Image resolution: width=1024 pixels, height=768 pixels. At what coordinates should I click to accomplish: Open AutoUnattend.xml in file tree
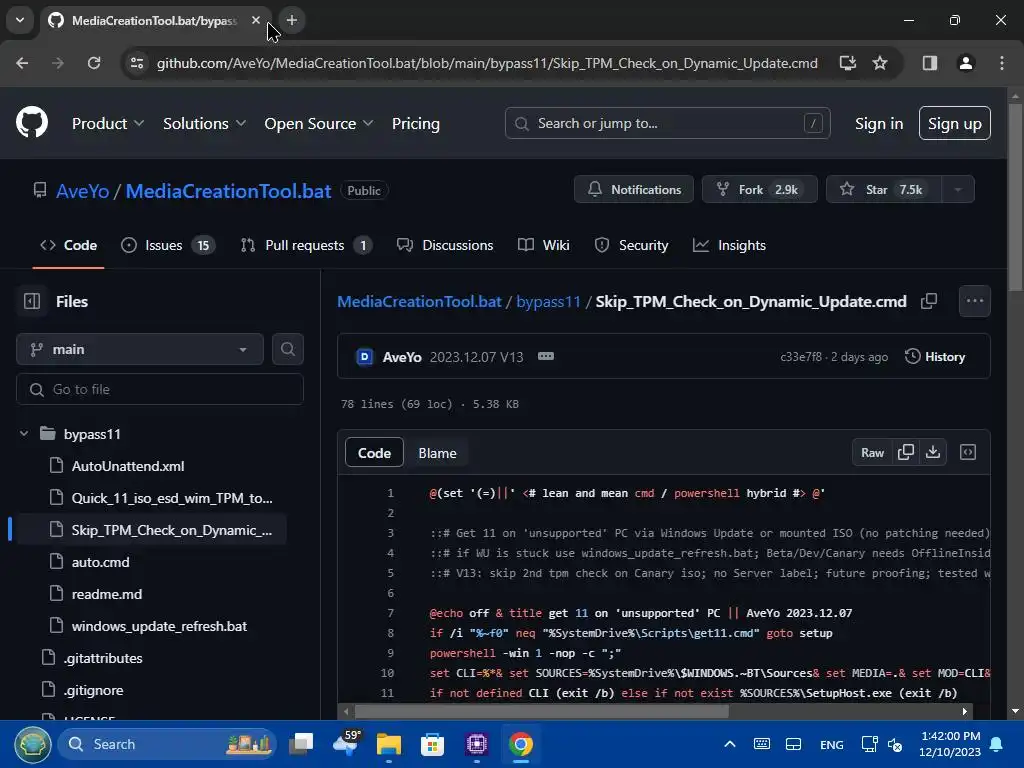coord(128,466)
